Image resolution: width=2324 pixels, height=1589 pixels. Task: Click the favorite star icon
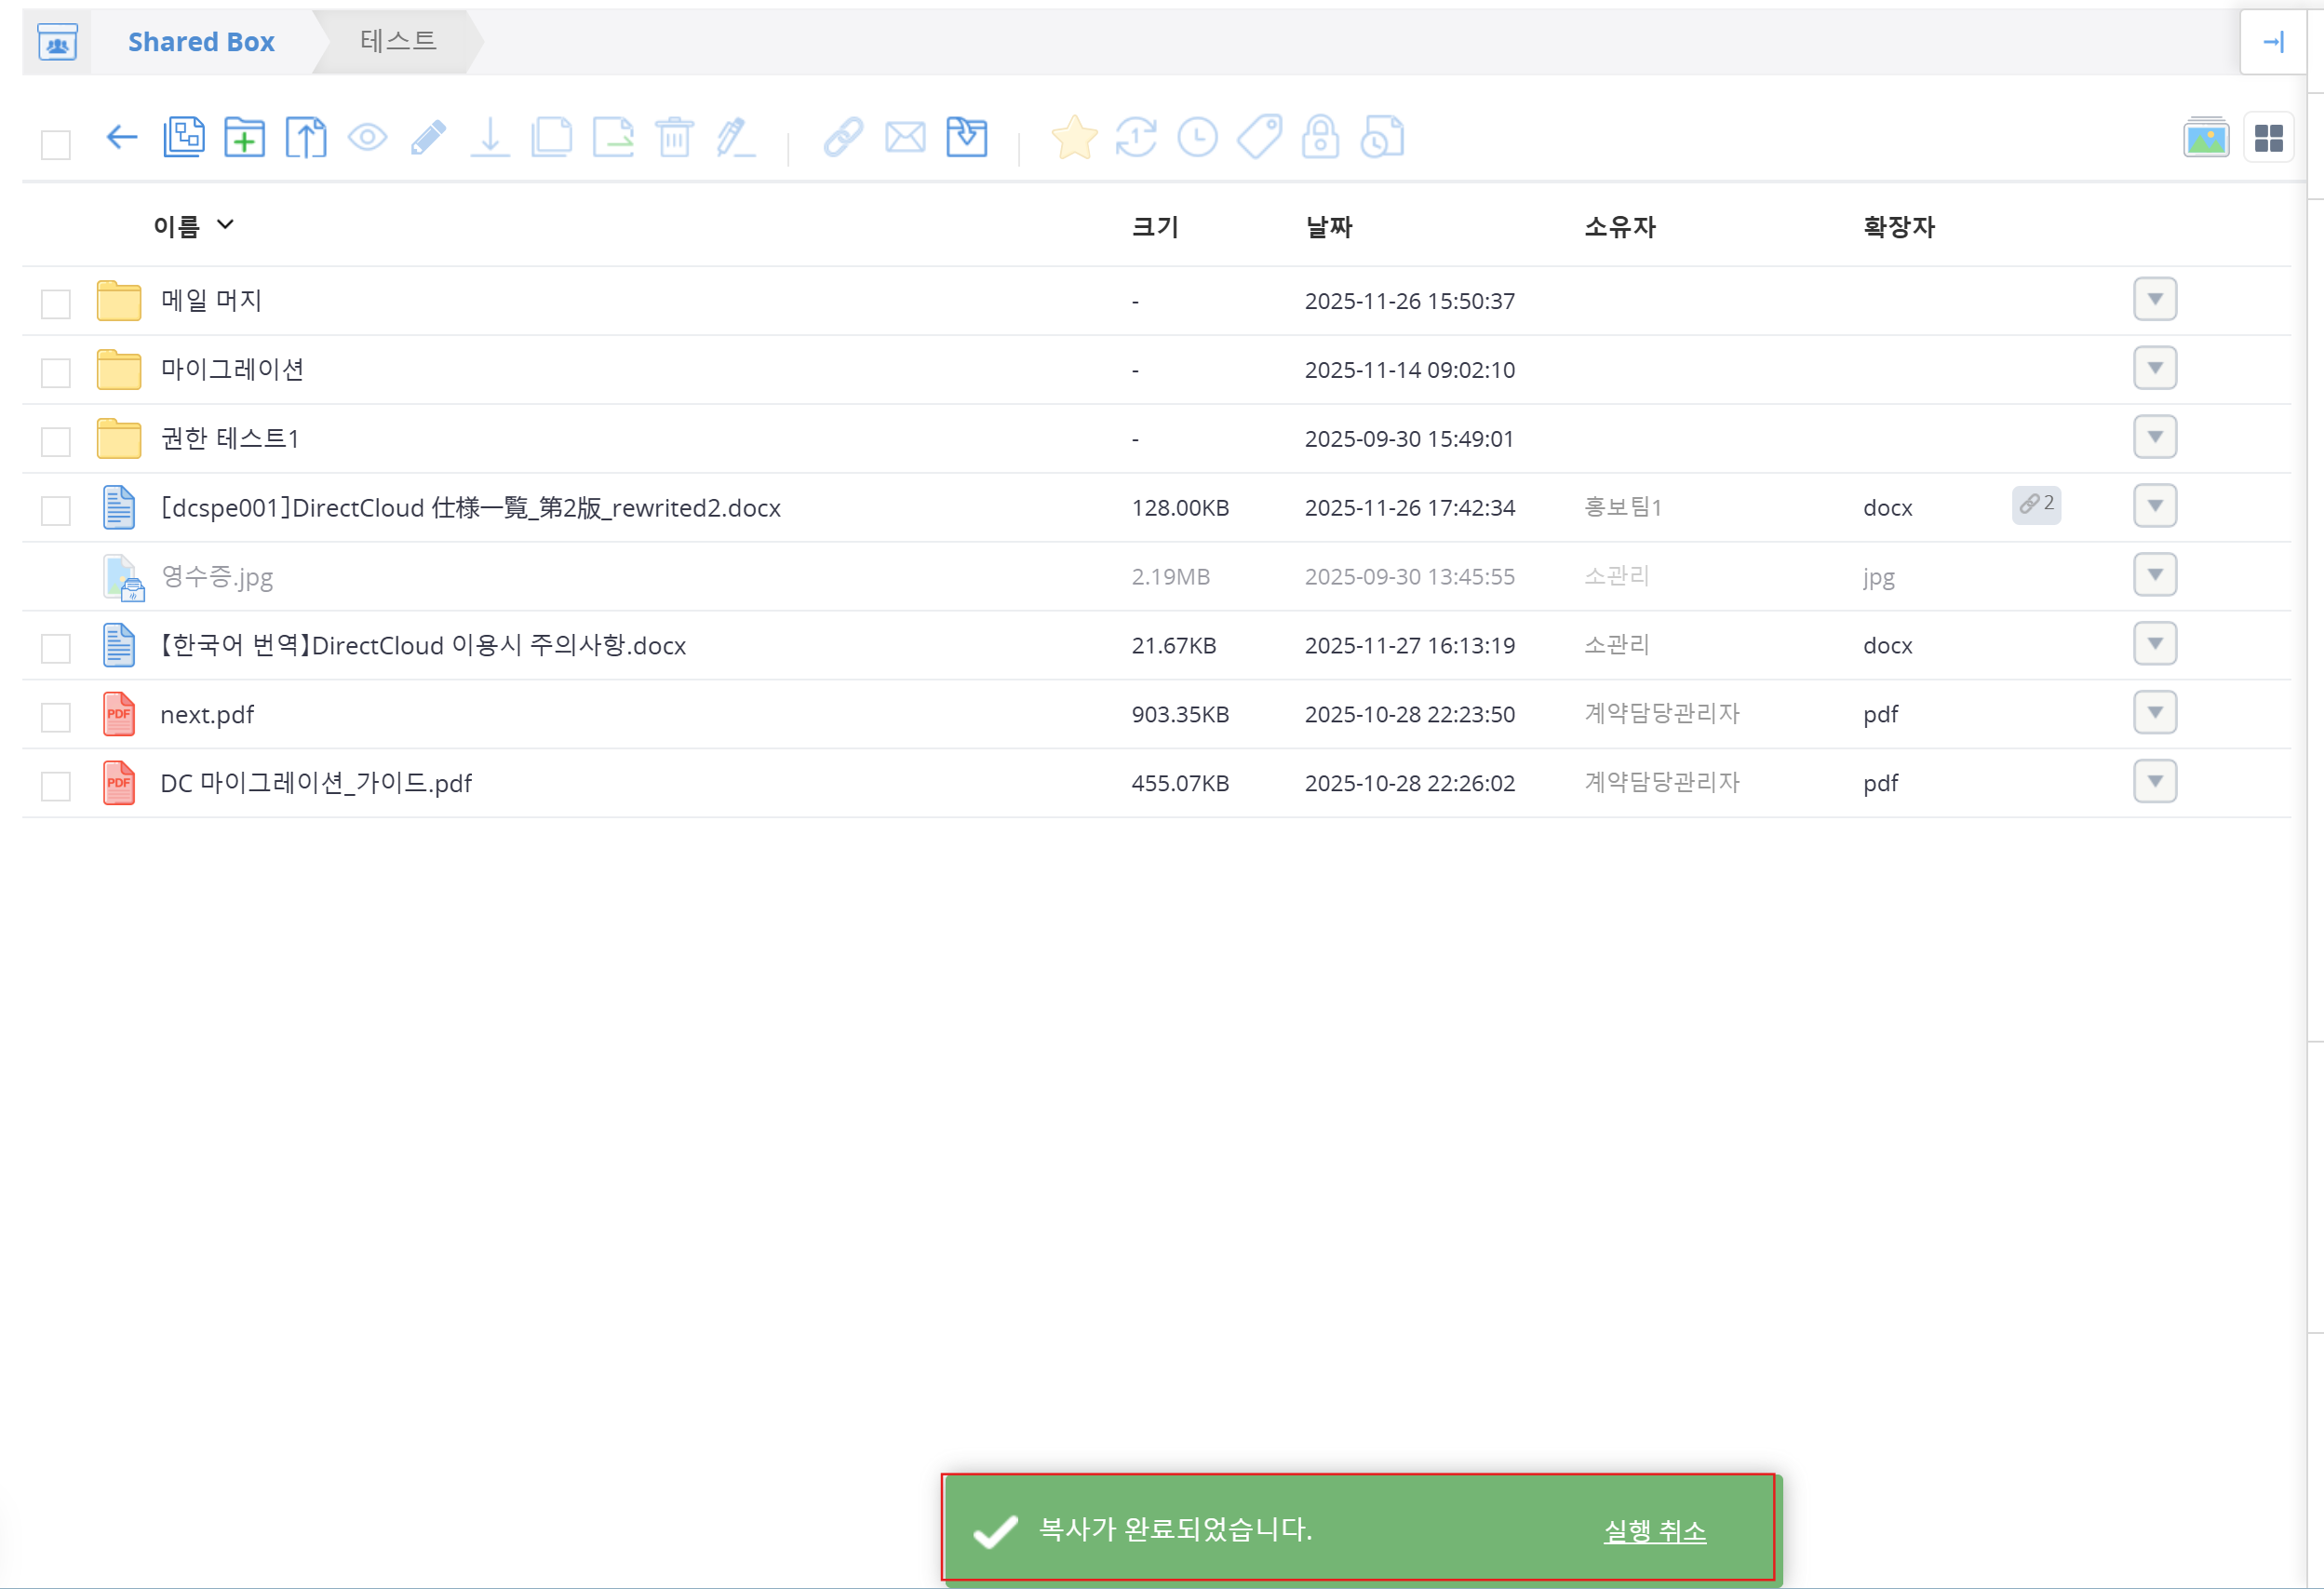point(1074,137)
